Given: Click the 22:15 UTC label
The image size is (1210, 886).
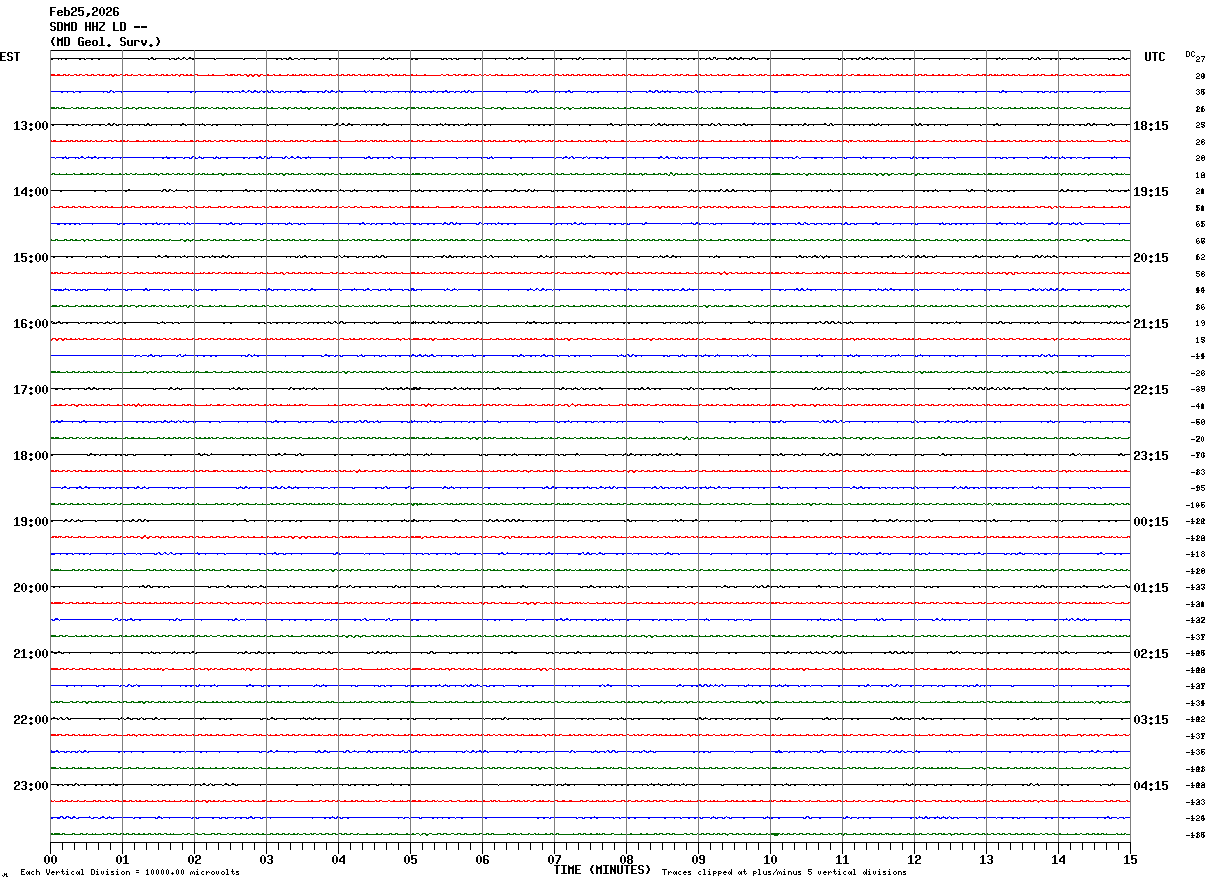Looking at the screenshot, I should pos(1151,390).
